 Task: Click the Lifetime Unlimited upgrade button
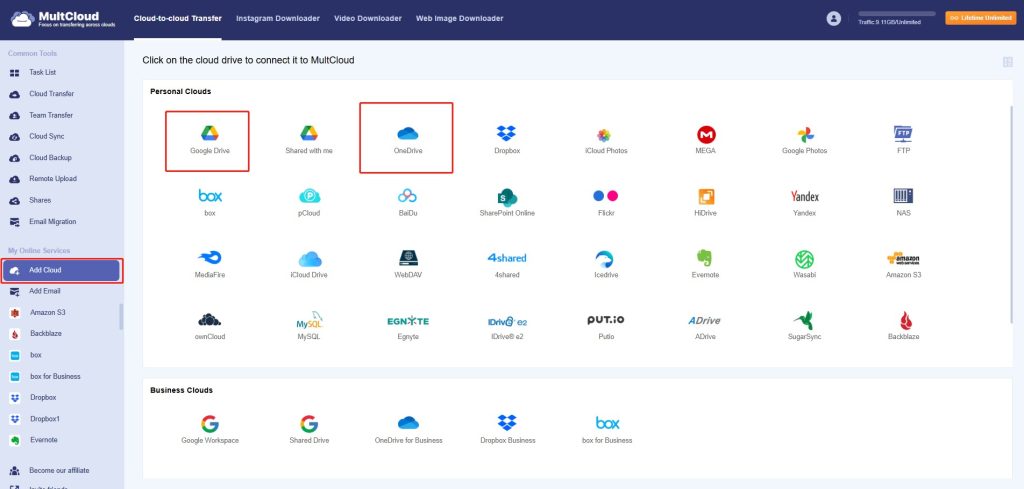pos(982,18)
